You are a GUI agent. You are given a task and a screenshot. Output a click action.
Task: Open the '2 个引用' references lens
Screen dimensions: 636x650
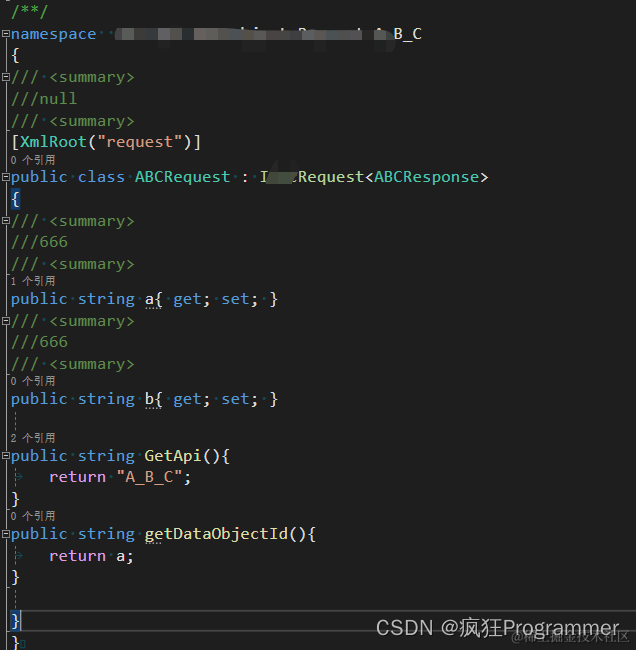(33, 438)
